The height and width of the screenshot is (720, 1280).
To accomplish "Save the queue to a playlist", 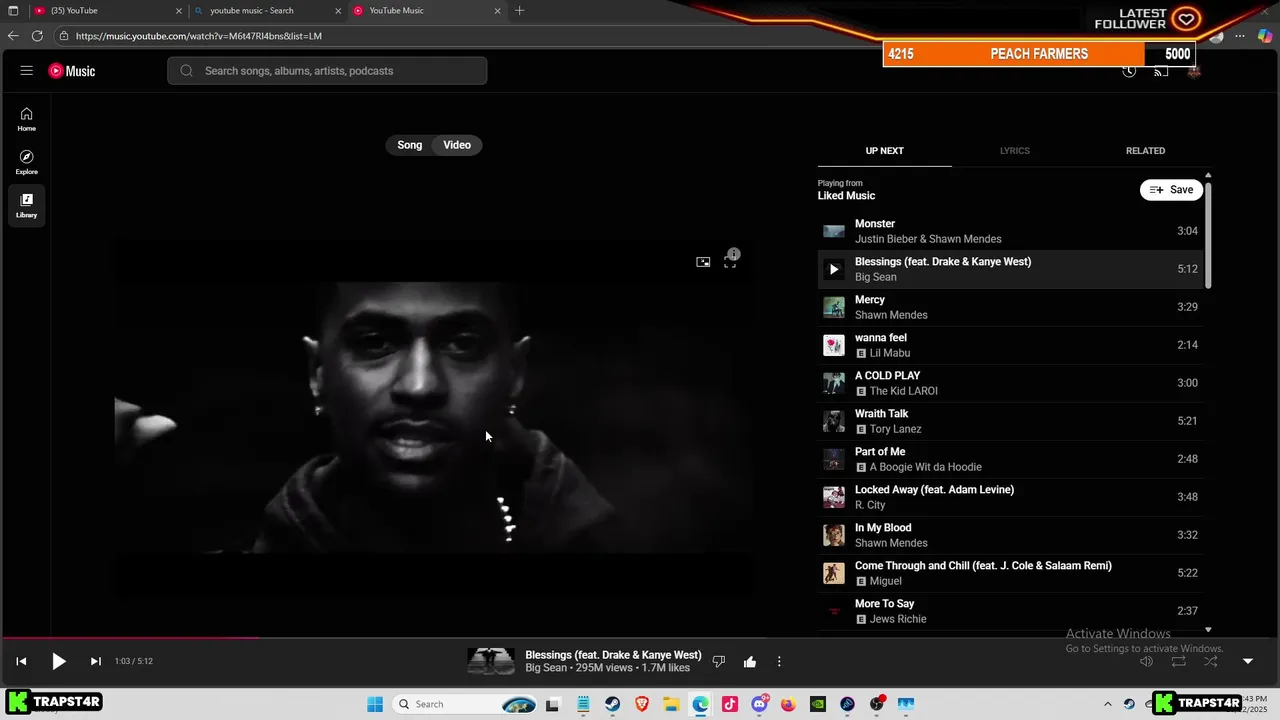I will [1171, 190].
